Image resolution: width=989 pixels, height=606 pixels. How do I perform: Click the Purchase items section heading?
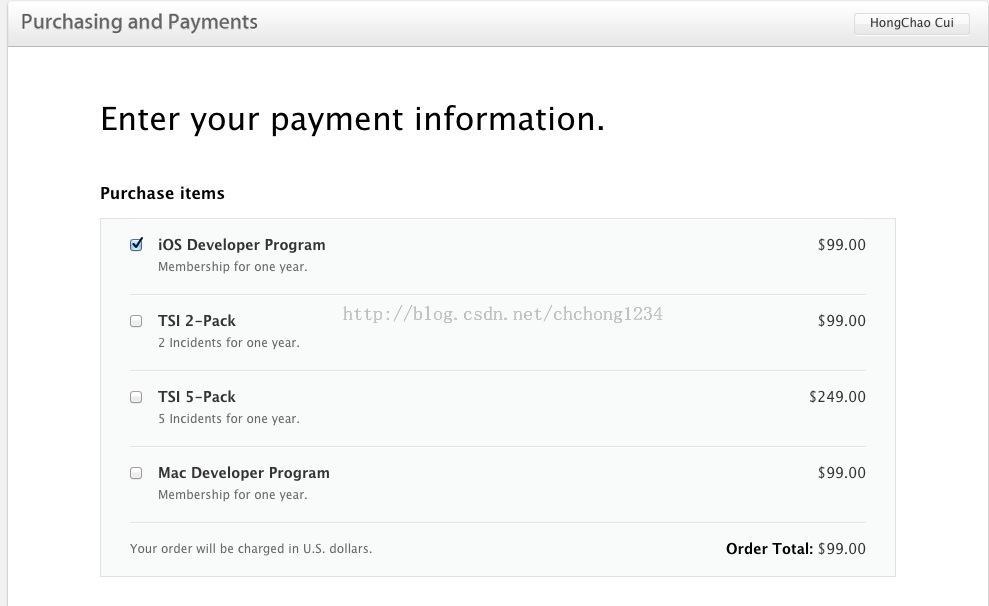pos(162,193)
